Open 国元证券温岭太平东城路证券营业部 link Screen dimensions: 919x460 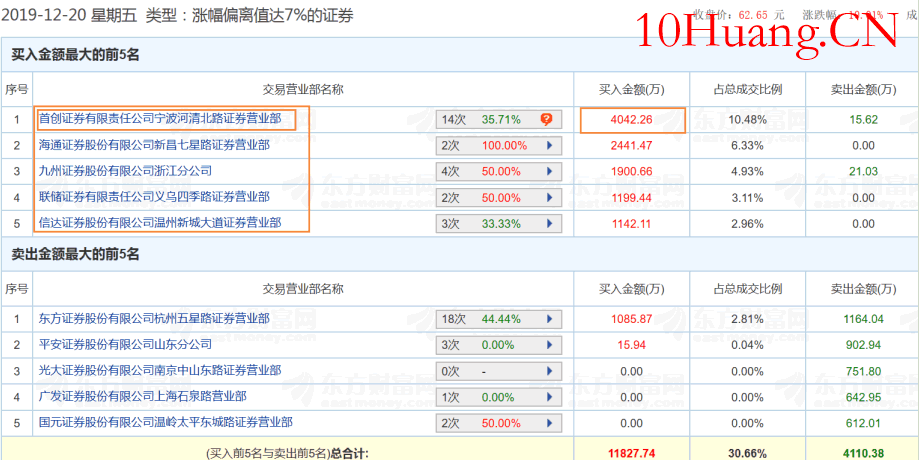166,422
